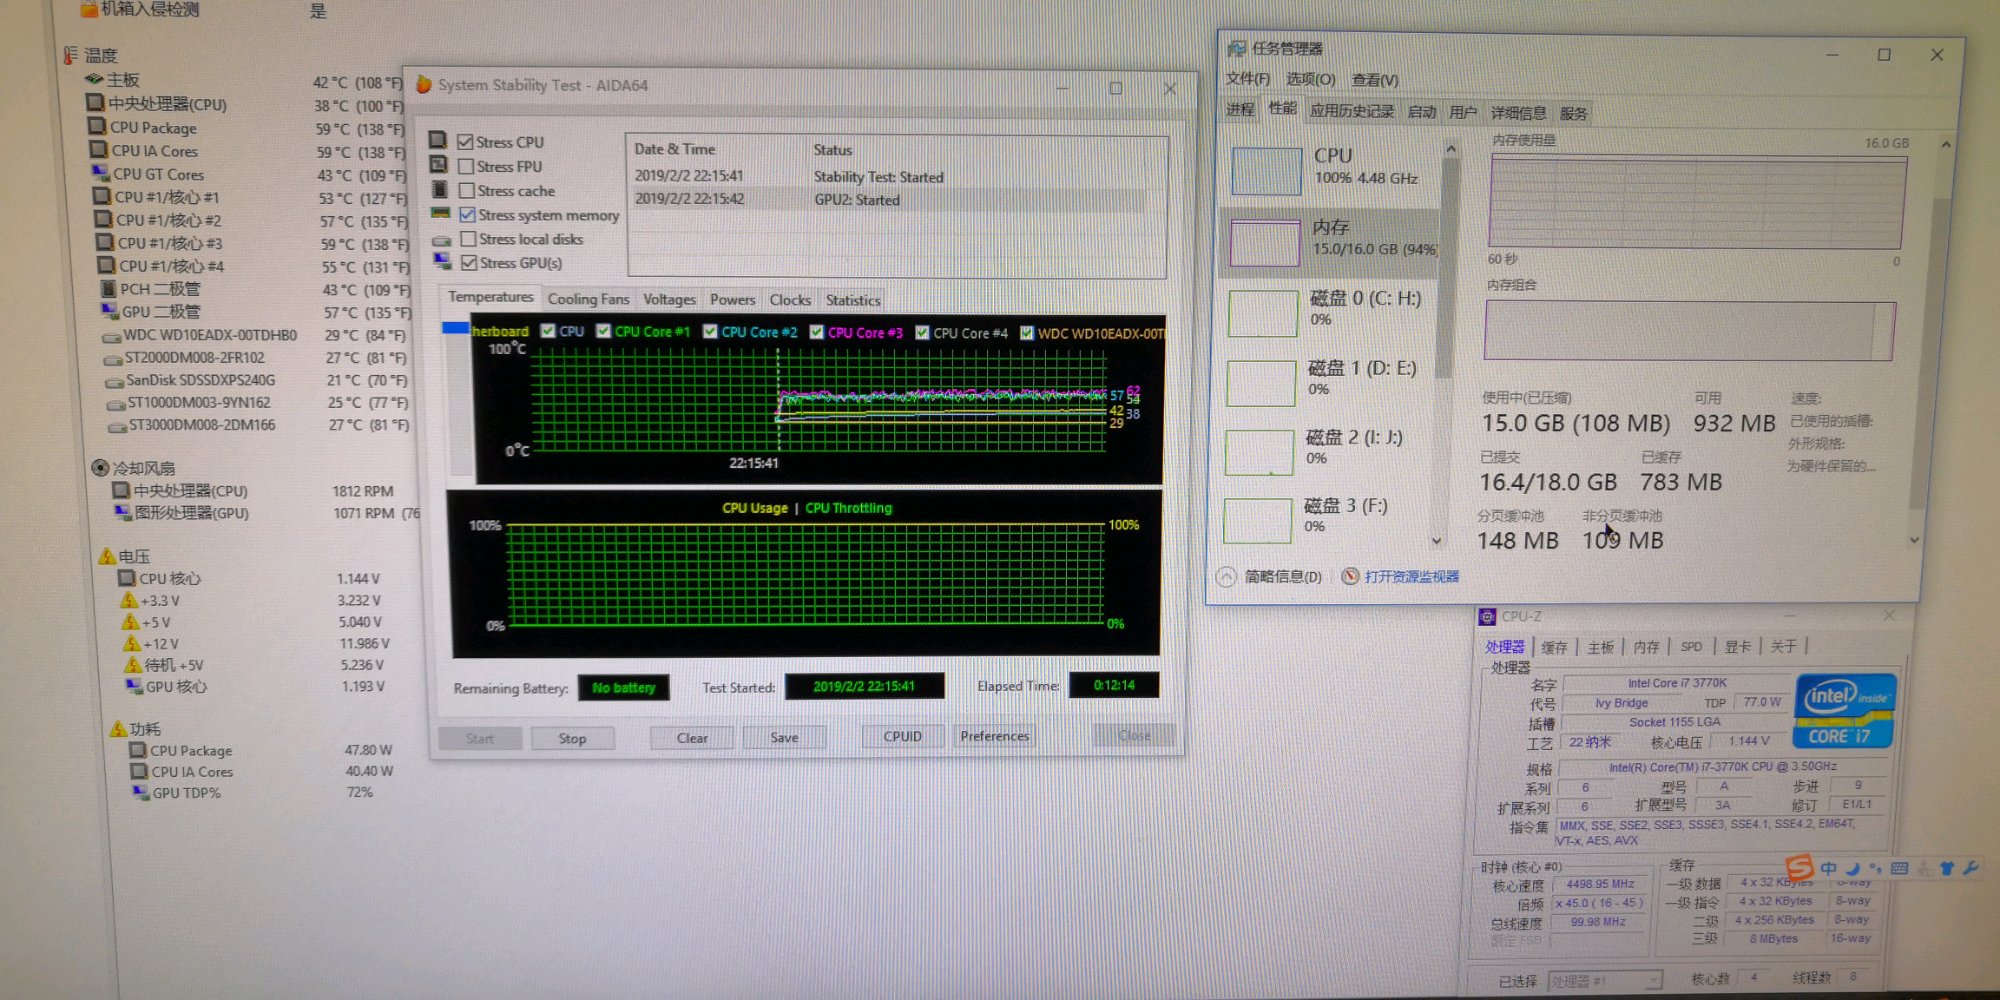
Task: Click the icon beside GPU 二极管 sensor
Action: [x=110, y=311]
